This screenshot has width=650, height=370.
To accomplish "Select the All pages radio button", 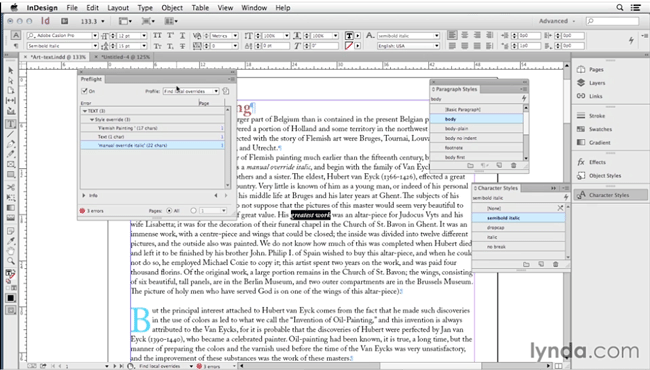I will 169,211.
